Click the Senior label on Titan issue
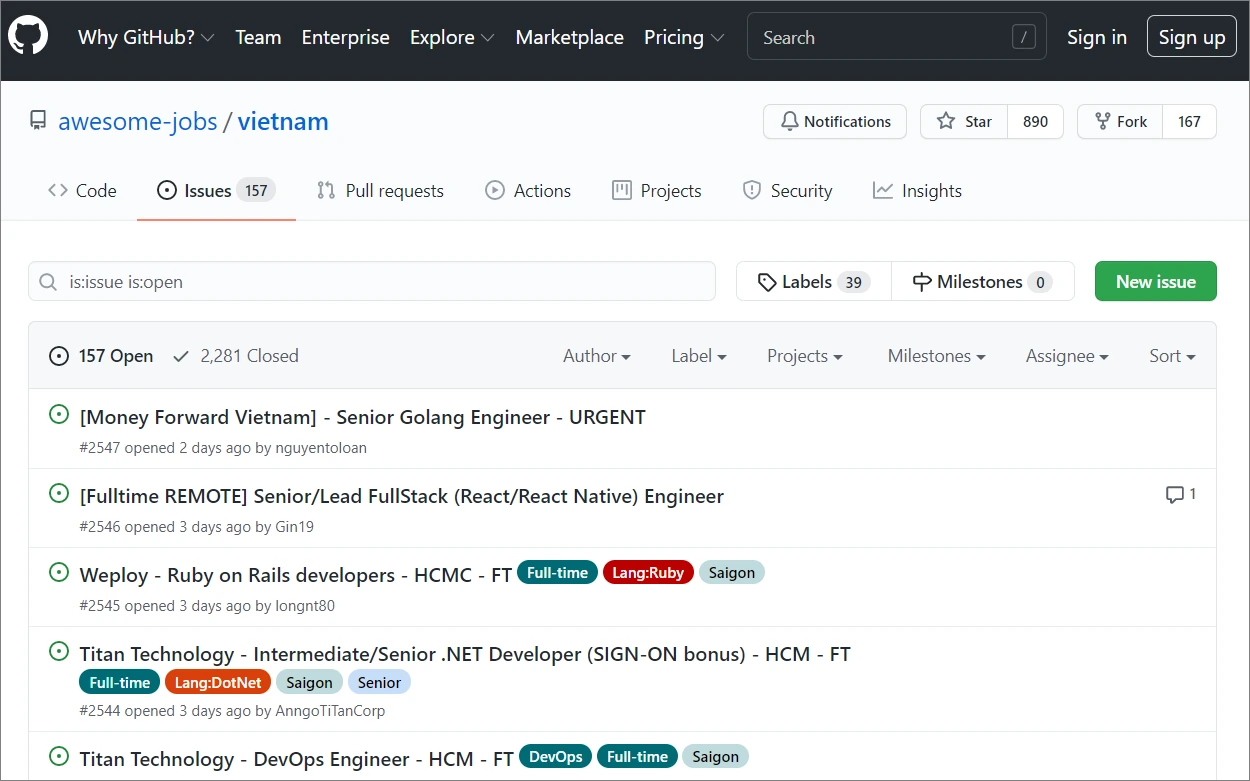Image resolution: width=1250 pixels, height=781 pixels. click(379, 682)
